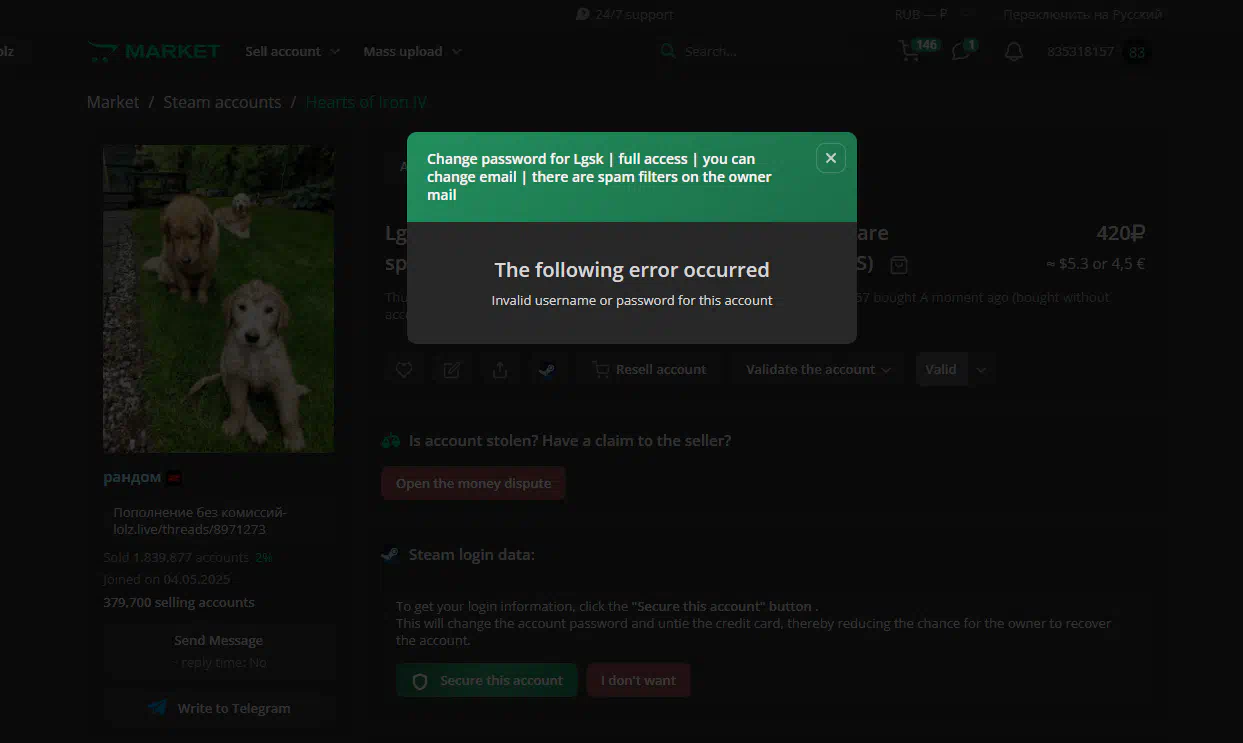1243x743 pixels.
Task: Expand the chevron beside the Valid button
Action: tap(981, 370)
